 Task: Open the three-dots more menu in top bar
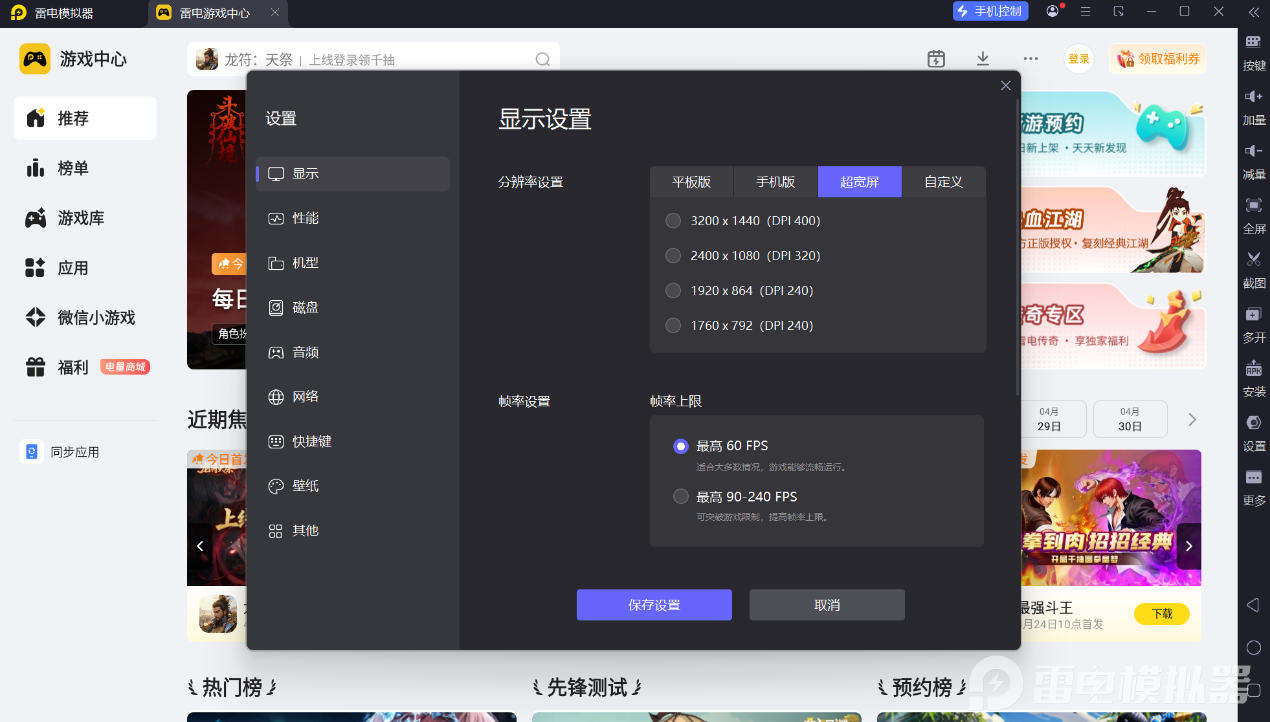[1030, 59]
